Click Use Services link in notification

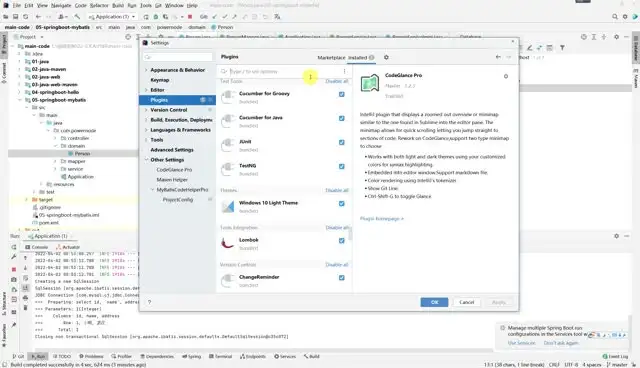(x=521, y=343)
